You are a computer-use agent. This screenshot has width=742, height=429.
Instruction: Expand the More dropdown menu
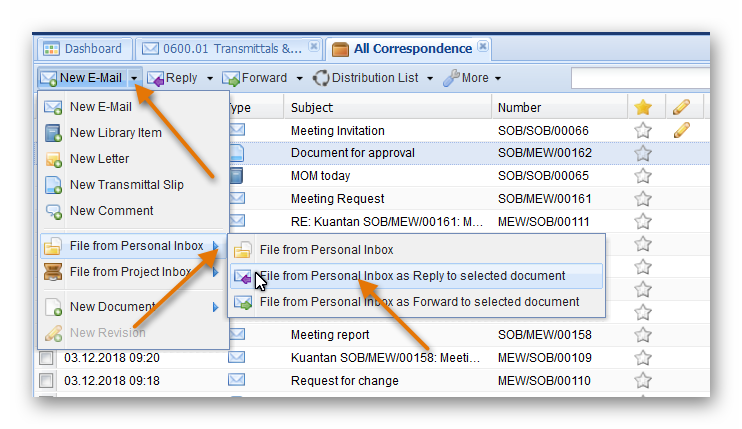point(497,78)
